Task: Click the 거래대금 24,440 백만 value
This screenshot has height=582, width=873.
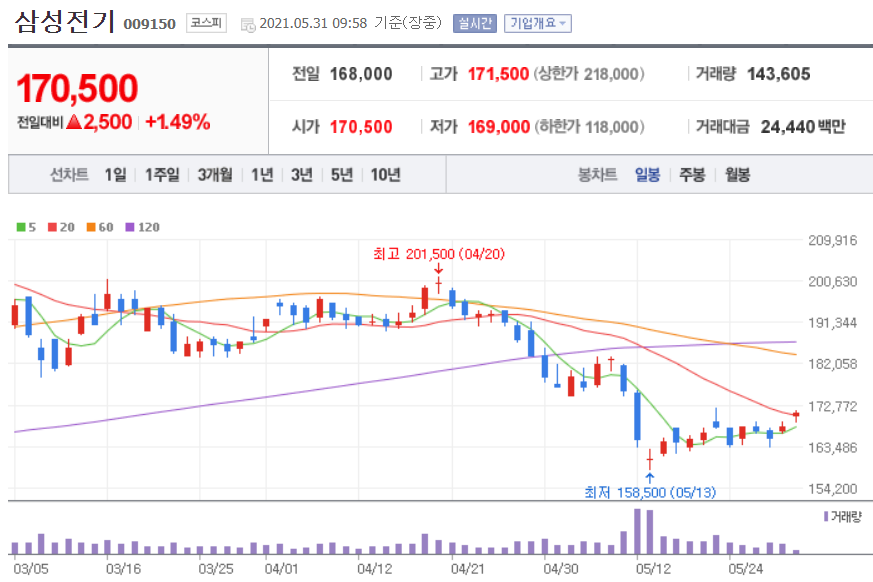Action: [x=803, y=127]
